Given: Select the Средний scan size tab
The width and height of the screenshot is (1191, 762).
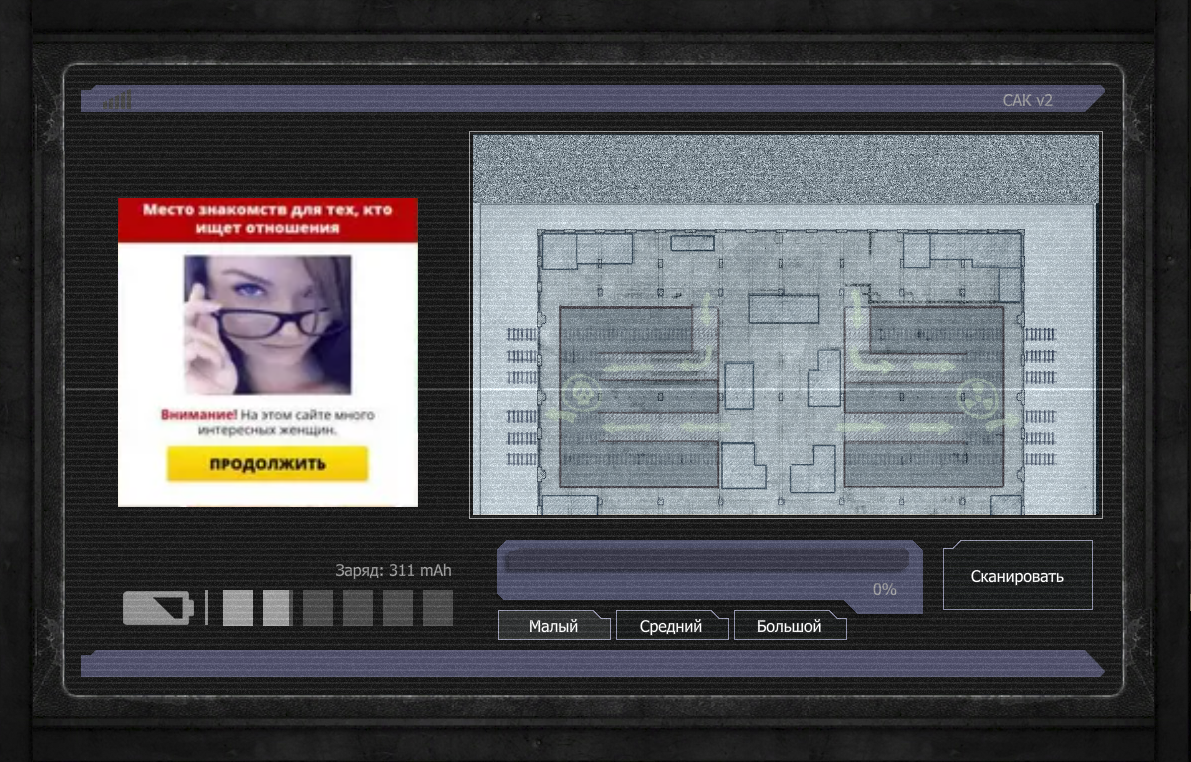Looking at the screenshot, I should tap(671, 626).
